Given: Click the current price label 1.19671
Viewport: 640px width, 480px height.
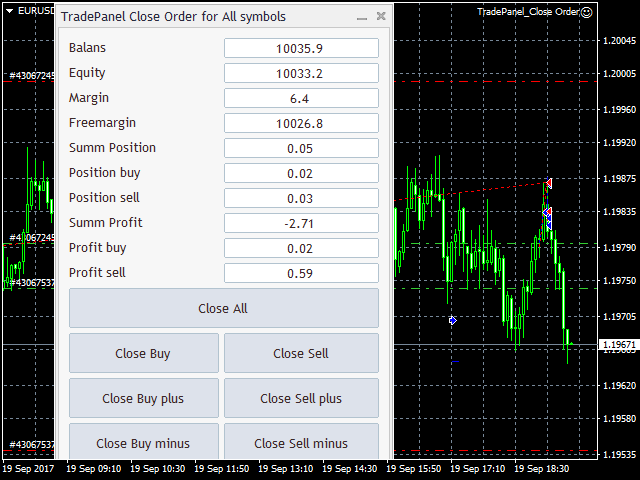Looking at the screenshot, I should (x=619, y=345).
